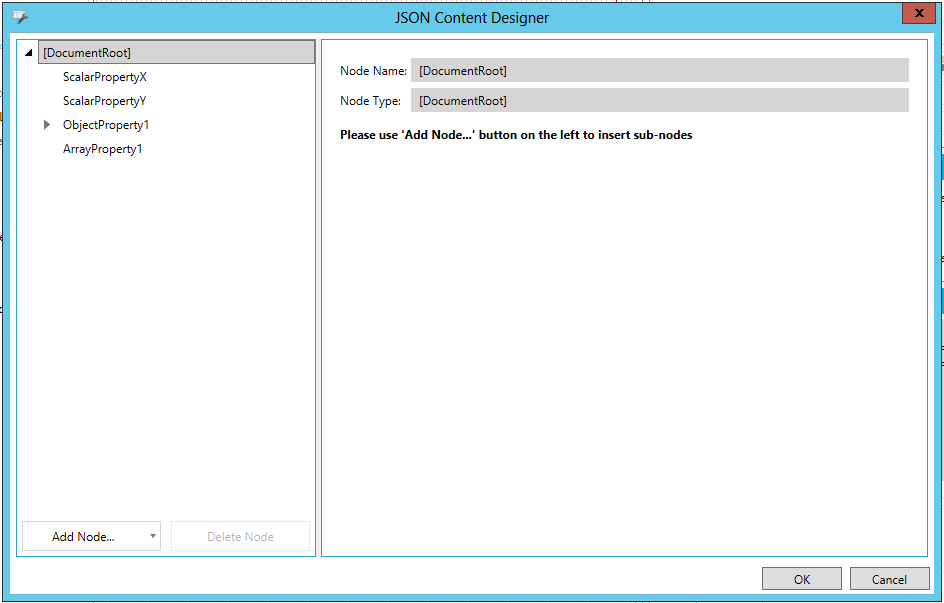
Task: Click the JSON Content Designer title bar icon
Action: (19, 17)
